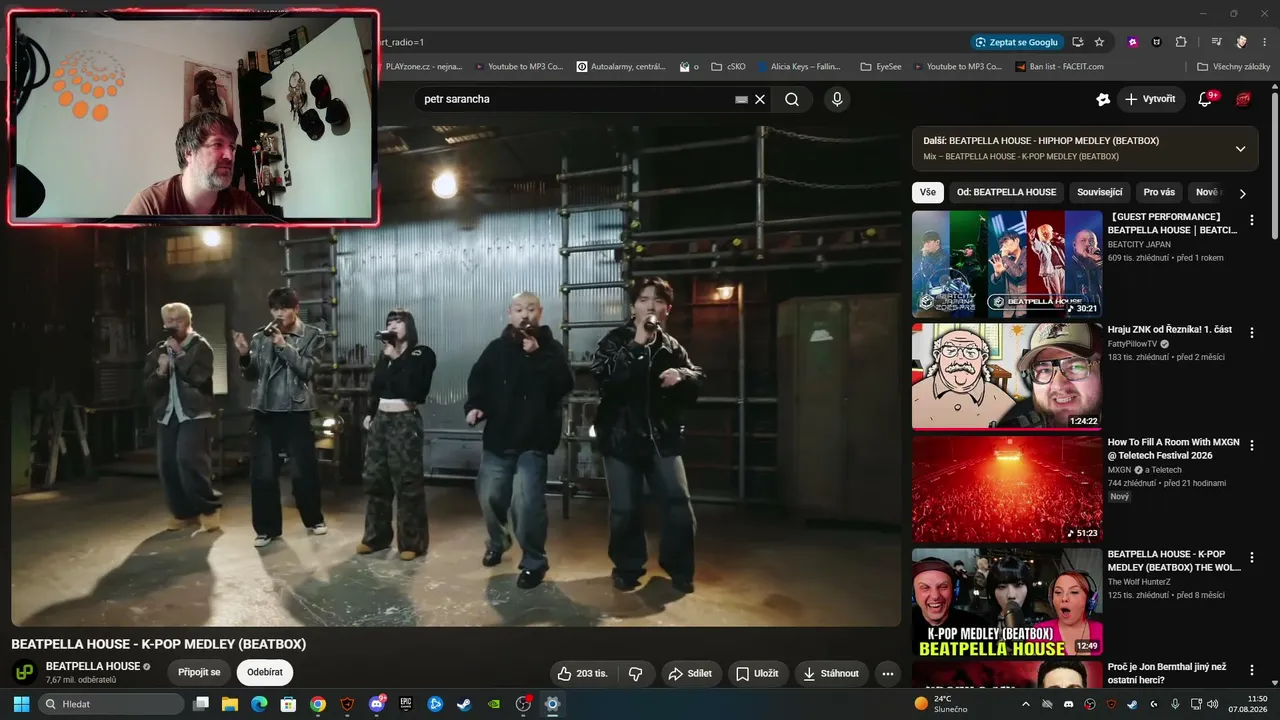Click the YouTube search magnifier button
Viewport: 1280px width, 720px height.
tap(792, 99)
